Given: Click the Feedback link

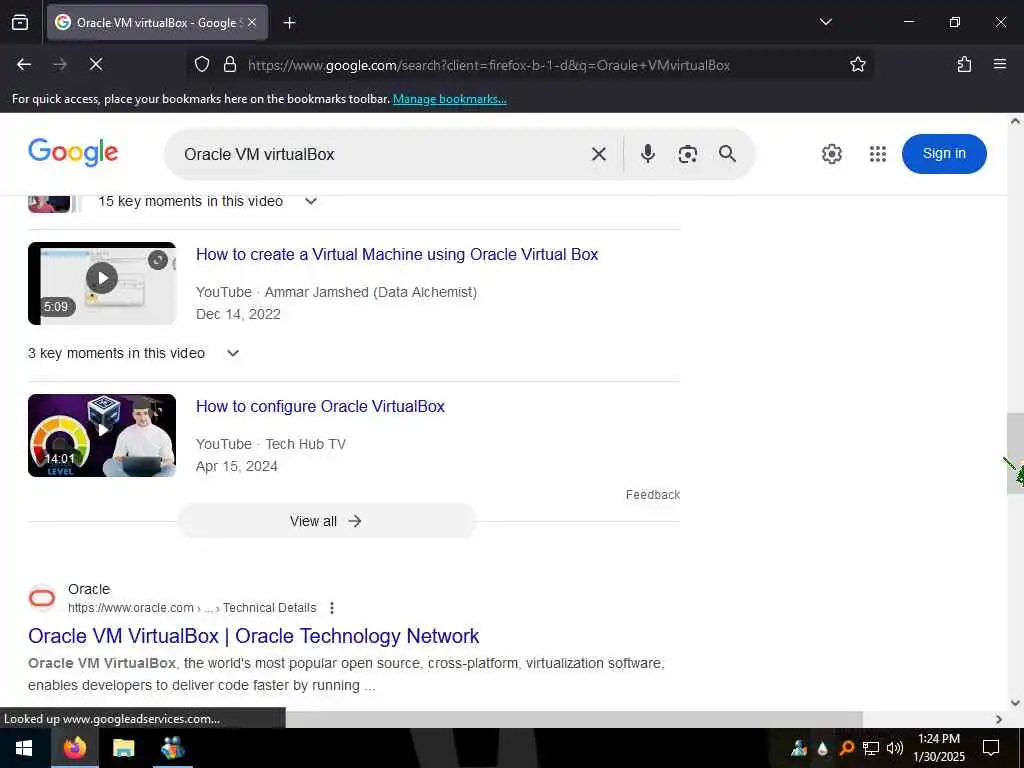Looking at the screenshot, I should tap(652, 494).
